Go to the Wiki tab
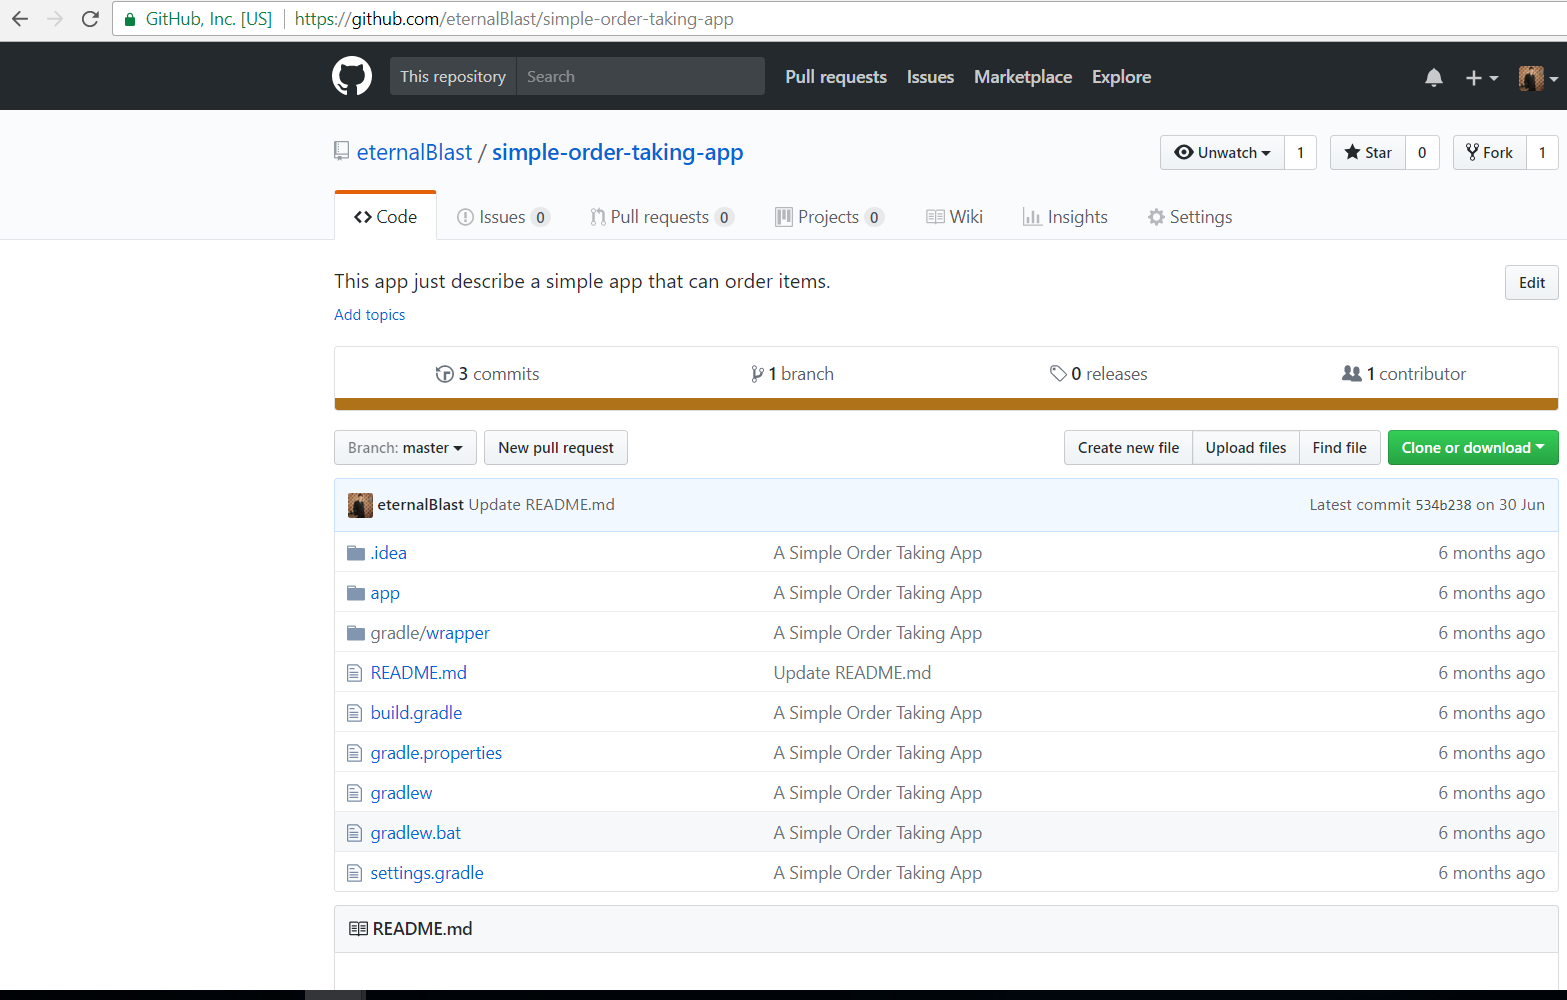This screenshot has height=1000, width=1567. click(954, 217)
